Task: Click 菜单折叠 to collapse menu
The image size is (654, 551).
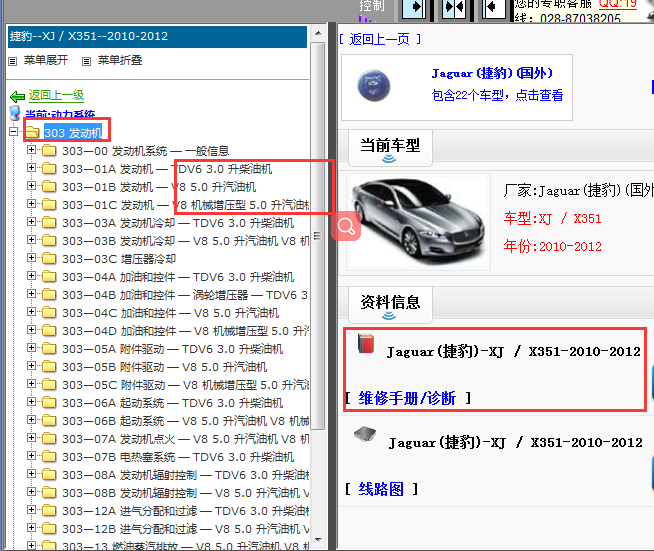Action: click(120, 60)
